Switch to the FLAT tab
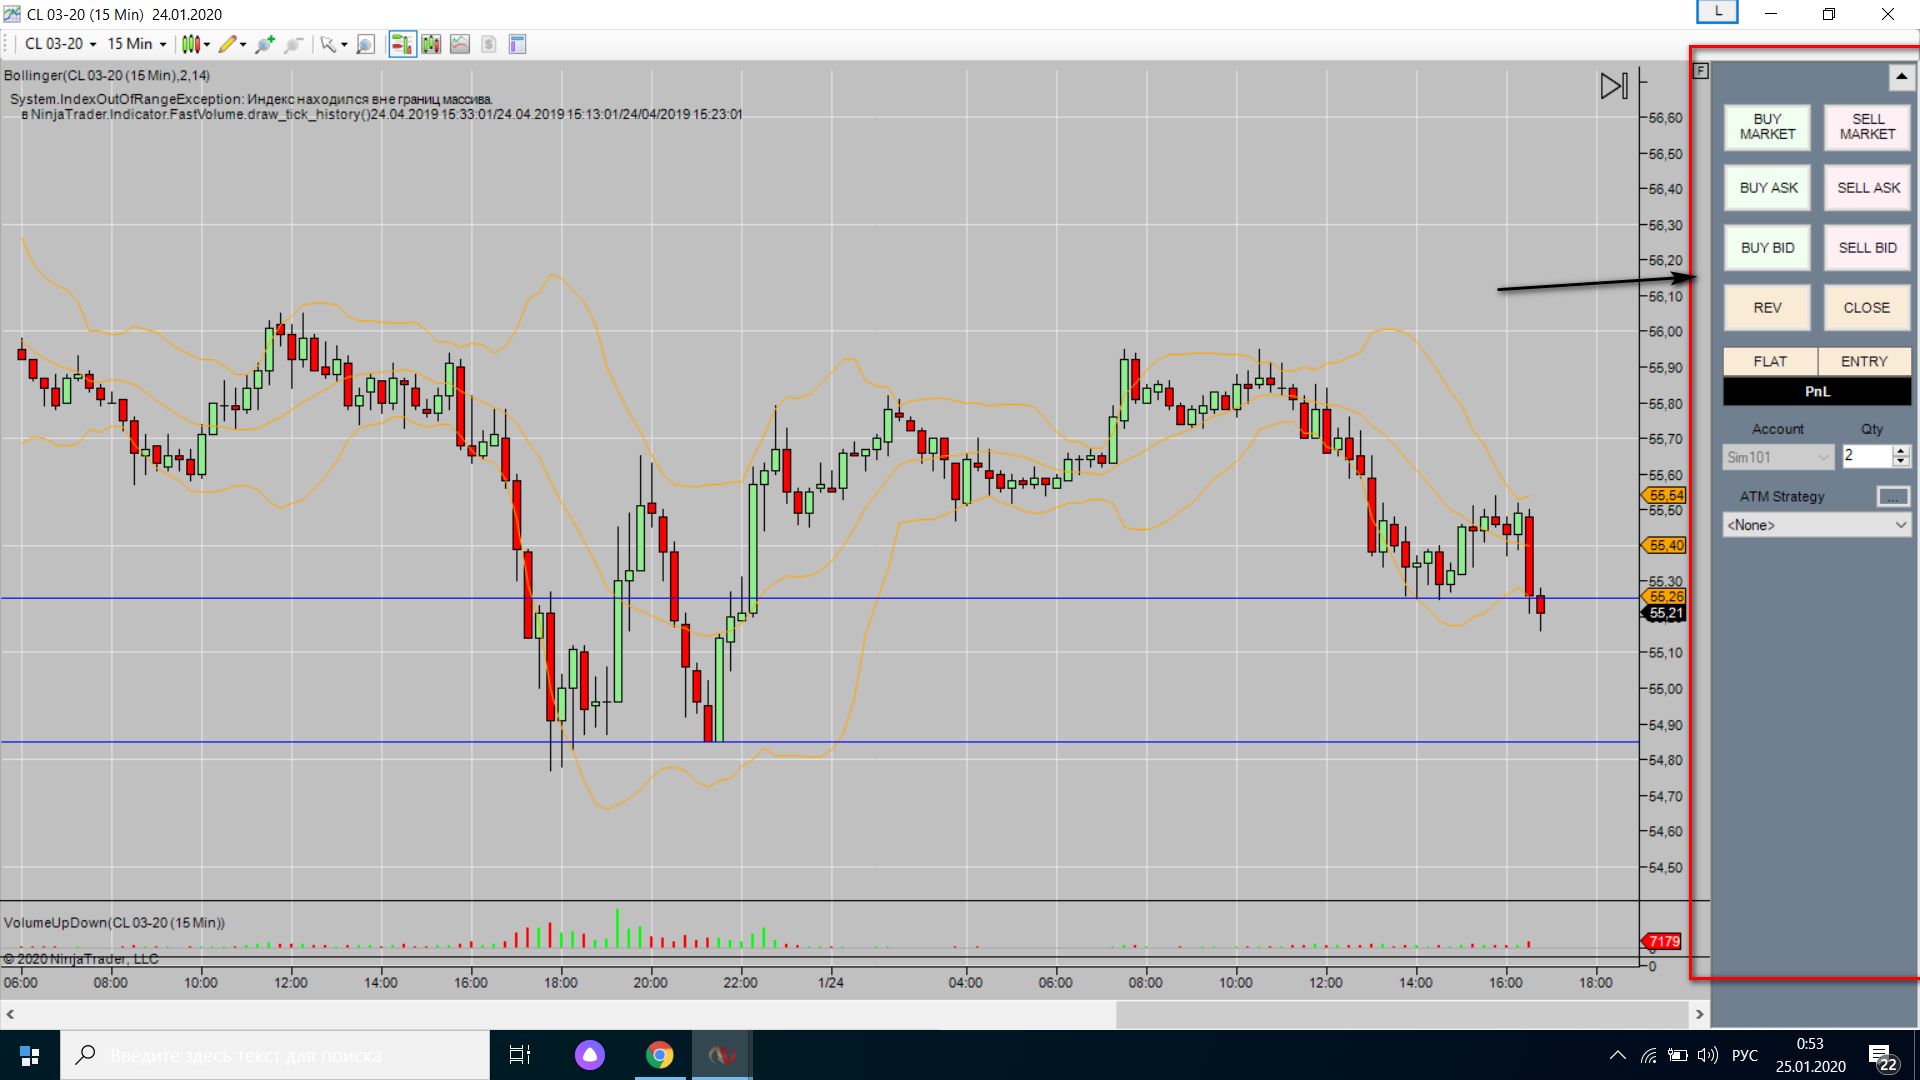 [x=1769, y=361]
